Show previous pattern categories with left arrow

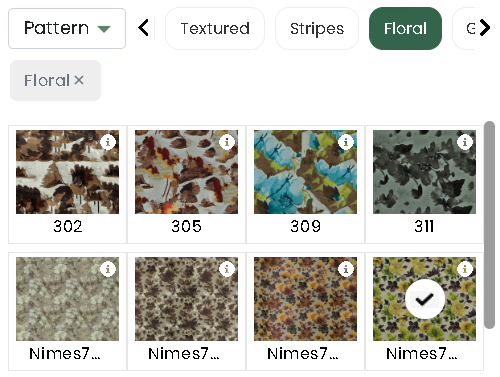click(144, 28)
